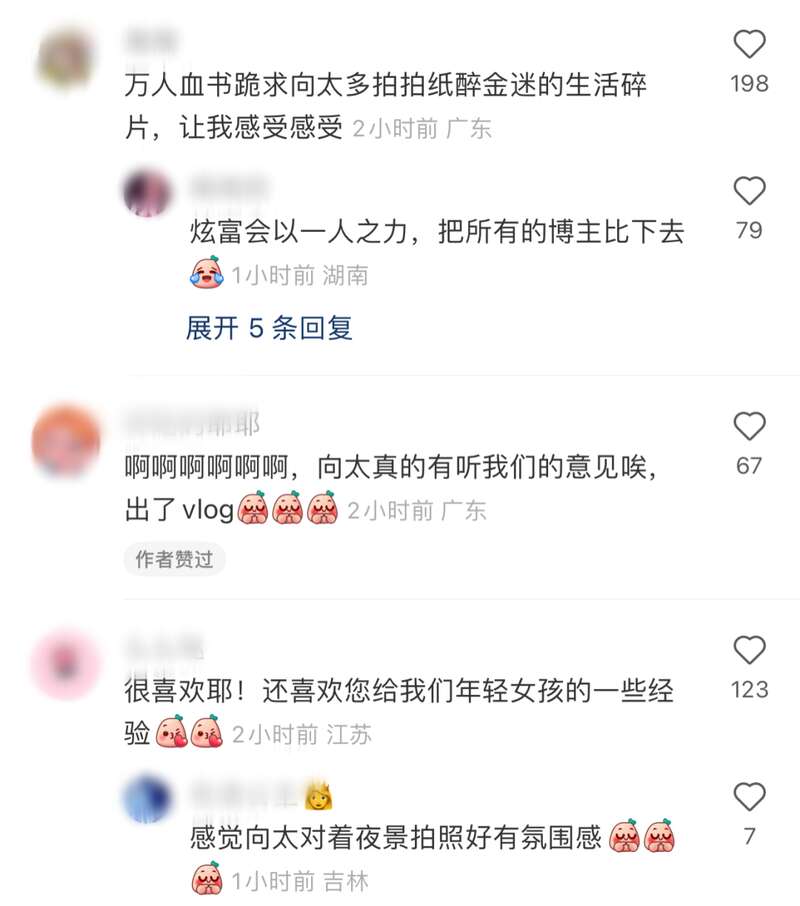Tap the heart on the 67-like comment
Screen dimensions: 800x906
(749, 426)
